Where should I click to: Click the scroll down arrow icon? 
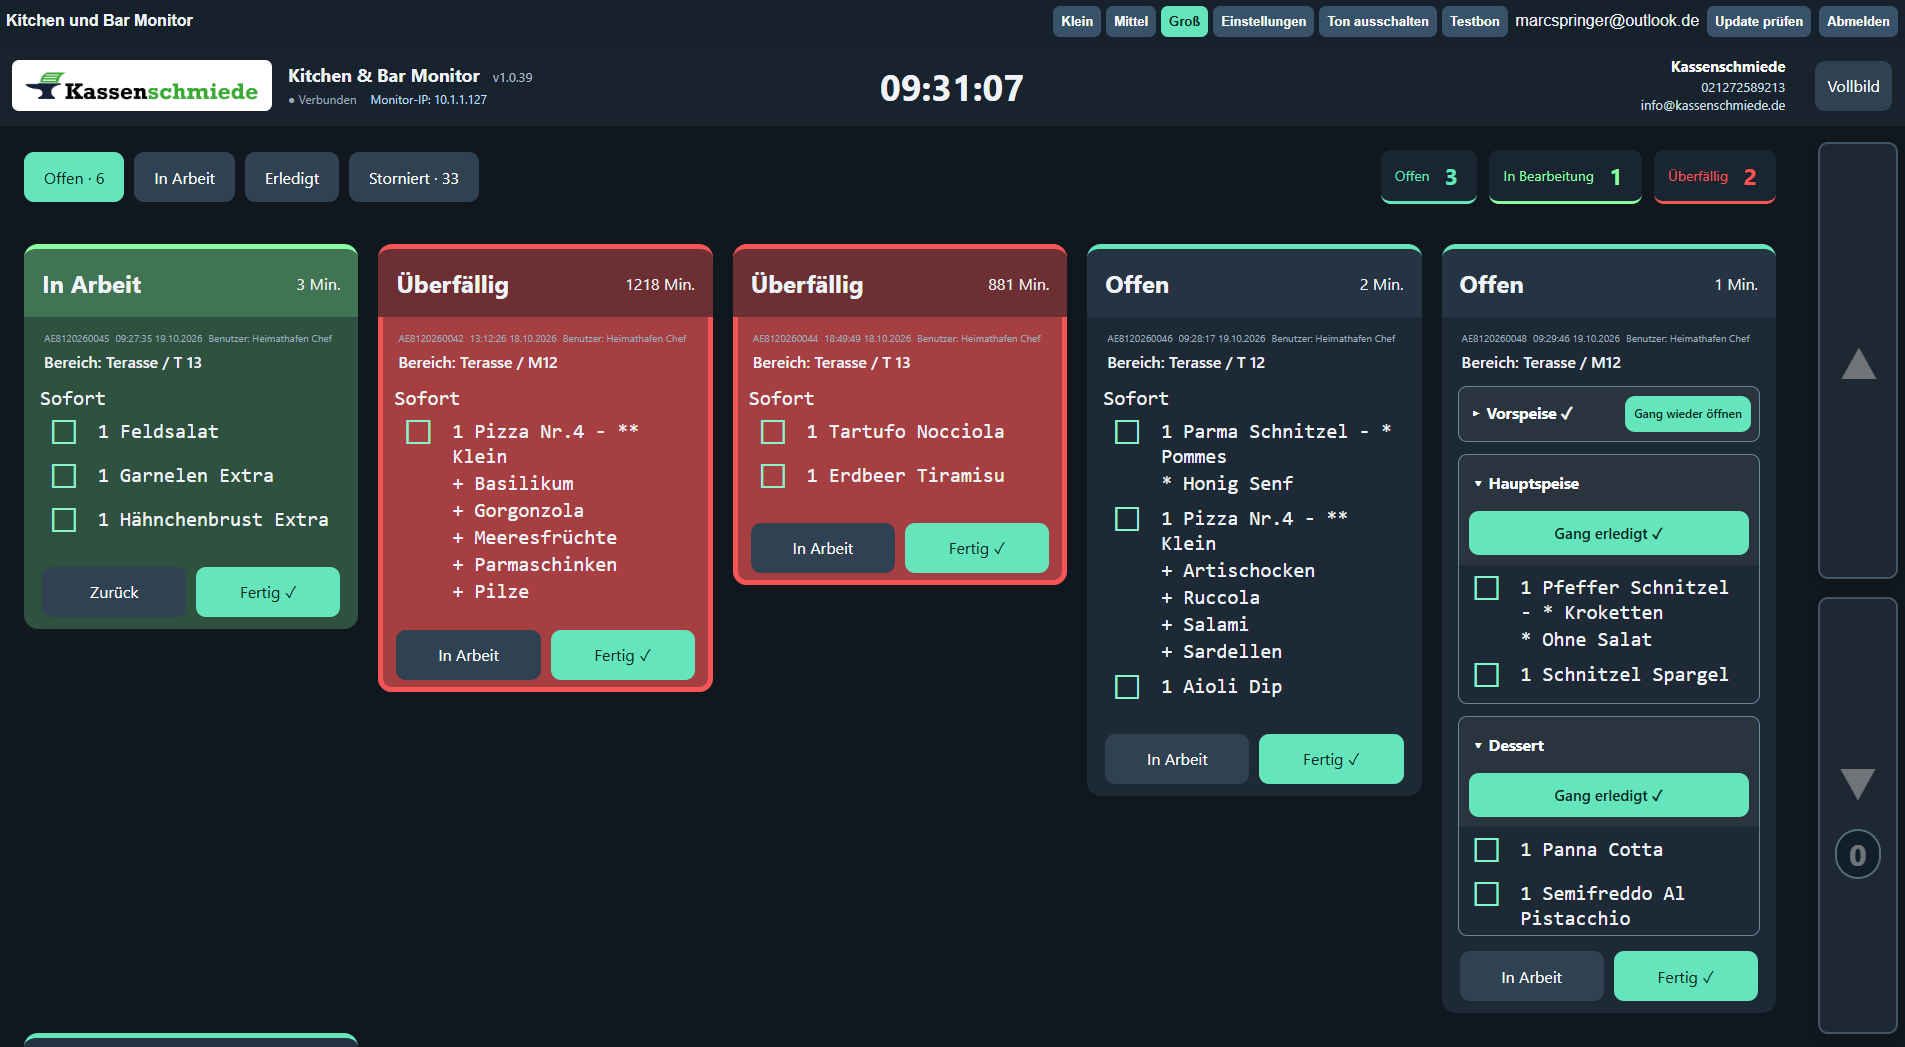[1858, 784]
